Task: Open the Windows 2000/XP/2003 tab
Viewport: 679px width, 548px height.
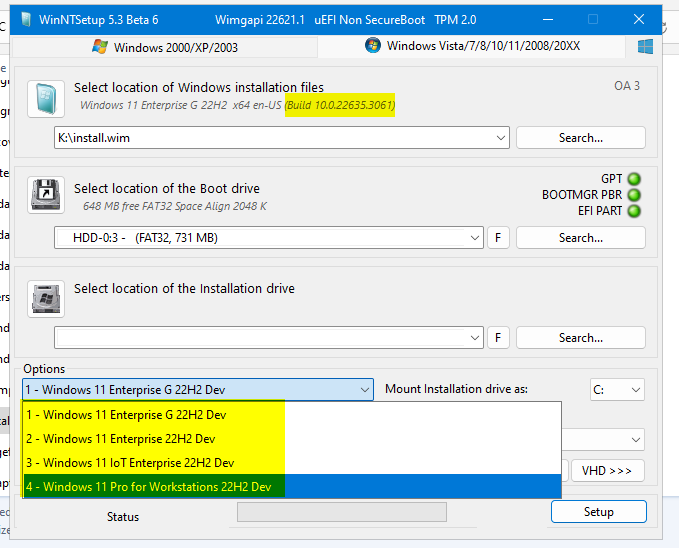Action: pos(165,47)
